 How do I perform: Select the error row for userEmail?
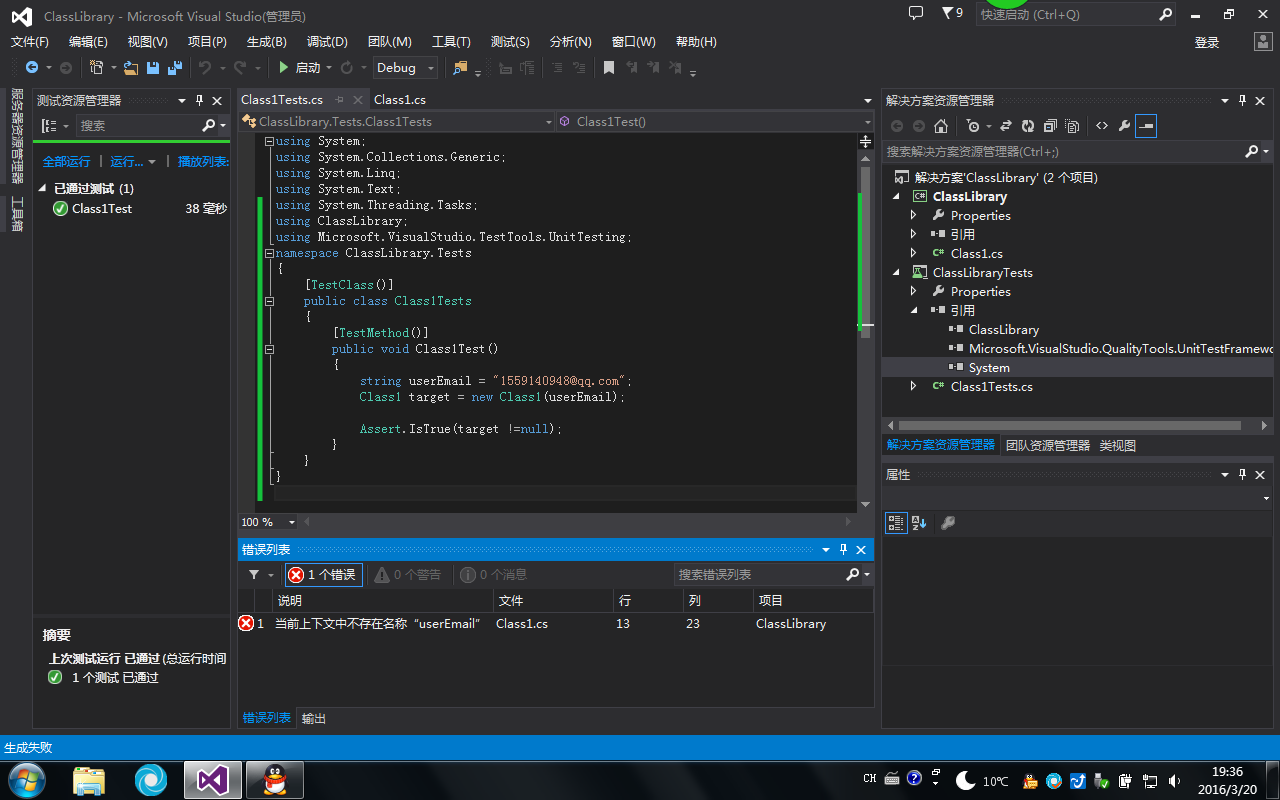(555, 624)
